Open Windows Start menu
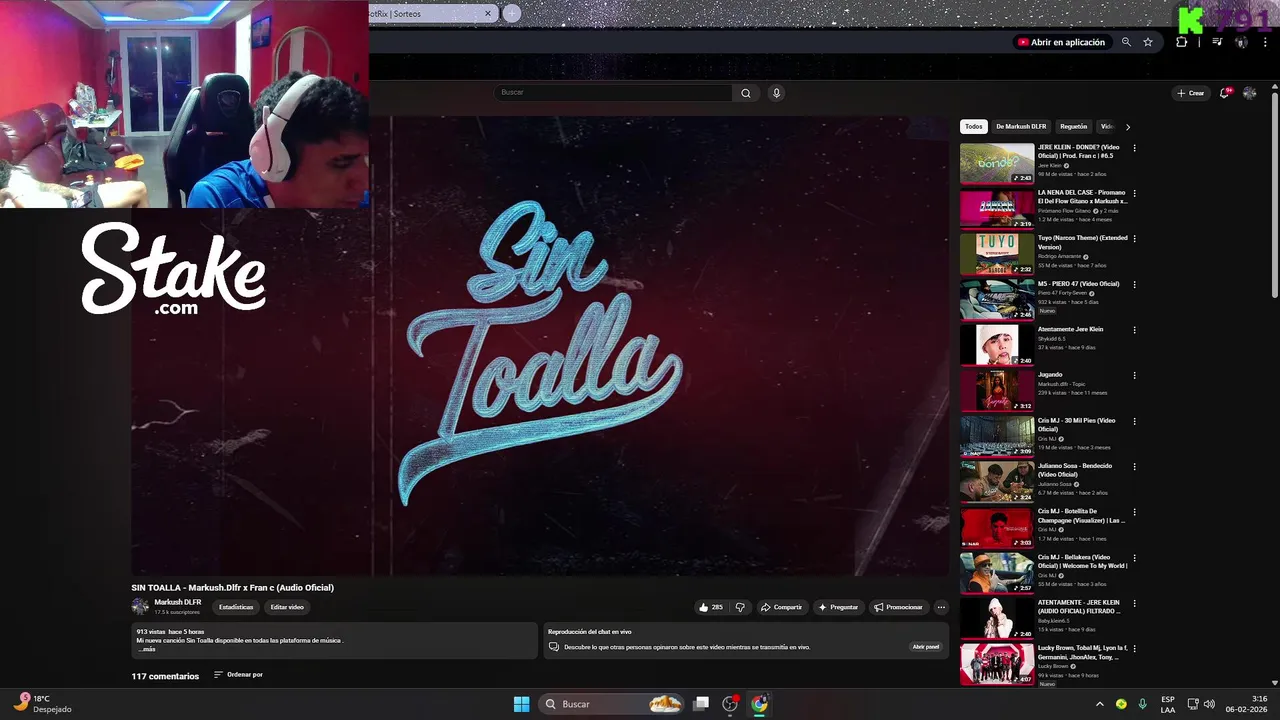This screenshot has height=720, width=1280. coord(521,704)
